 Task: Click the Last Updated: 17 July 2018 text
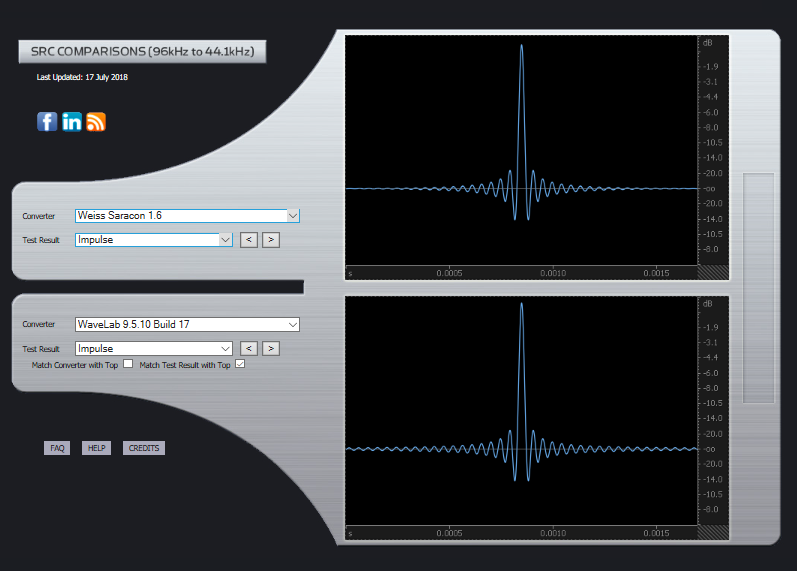coord(82,77)
